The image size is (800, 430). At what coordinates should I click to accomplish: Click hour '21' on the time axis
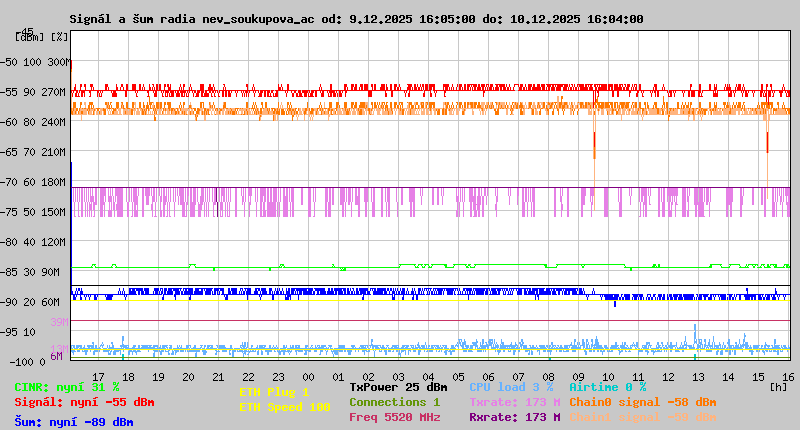click(x=218, y=377)
